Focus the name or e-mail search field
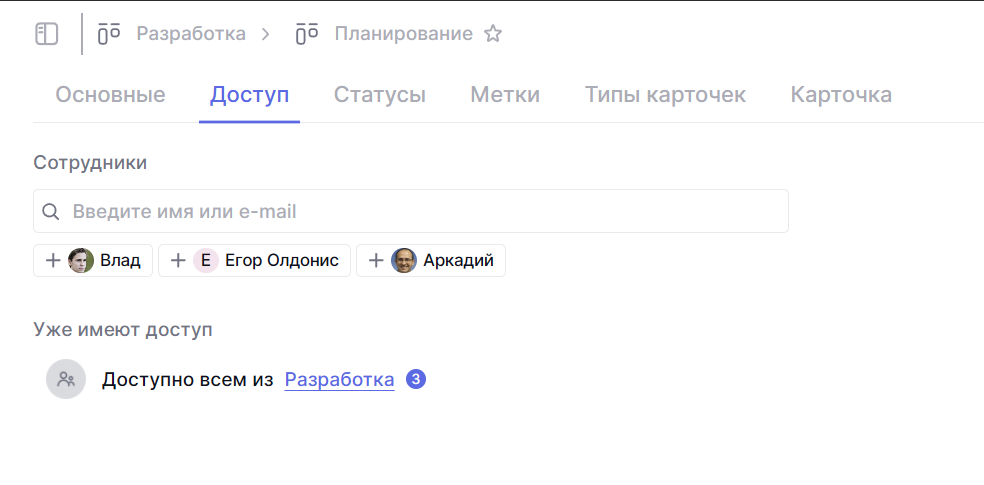This screenshot has width=984, height=485. pyautogui.click(x=420, y=212)
